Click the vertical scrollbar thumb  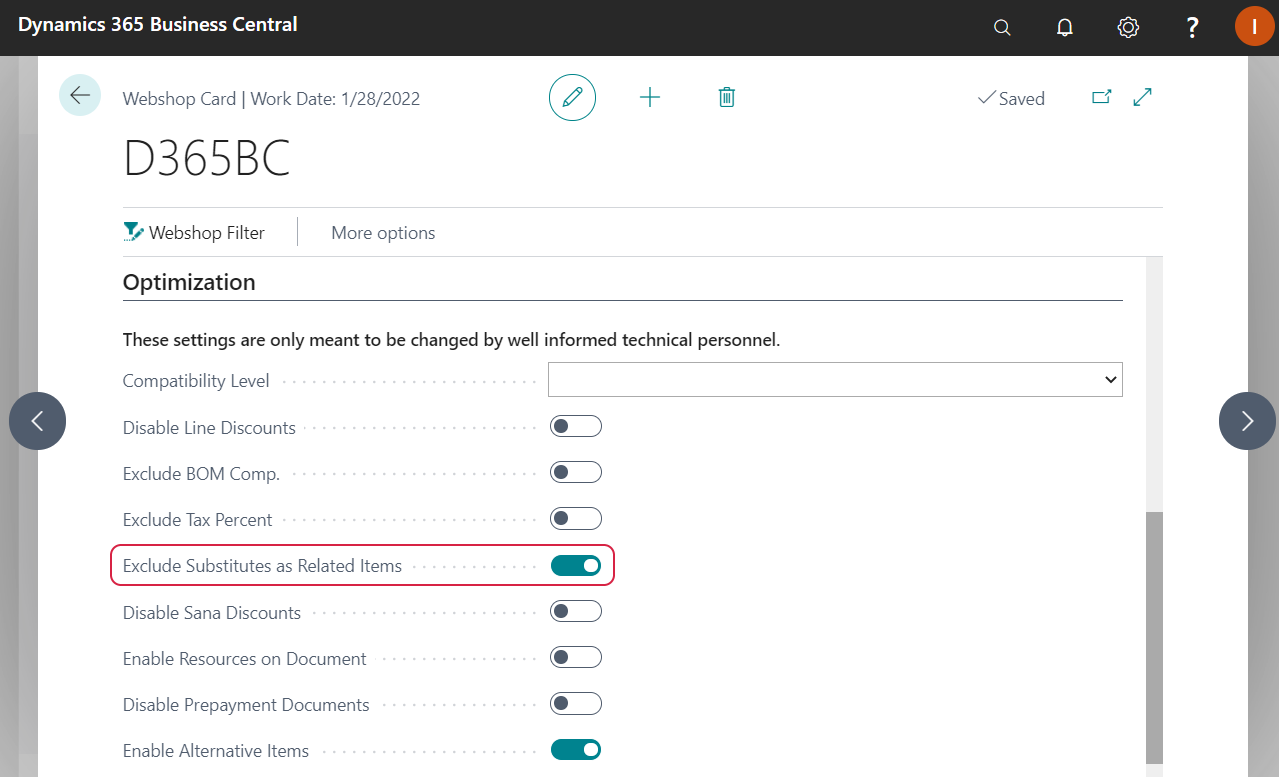coord(1154,637)
